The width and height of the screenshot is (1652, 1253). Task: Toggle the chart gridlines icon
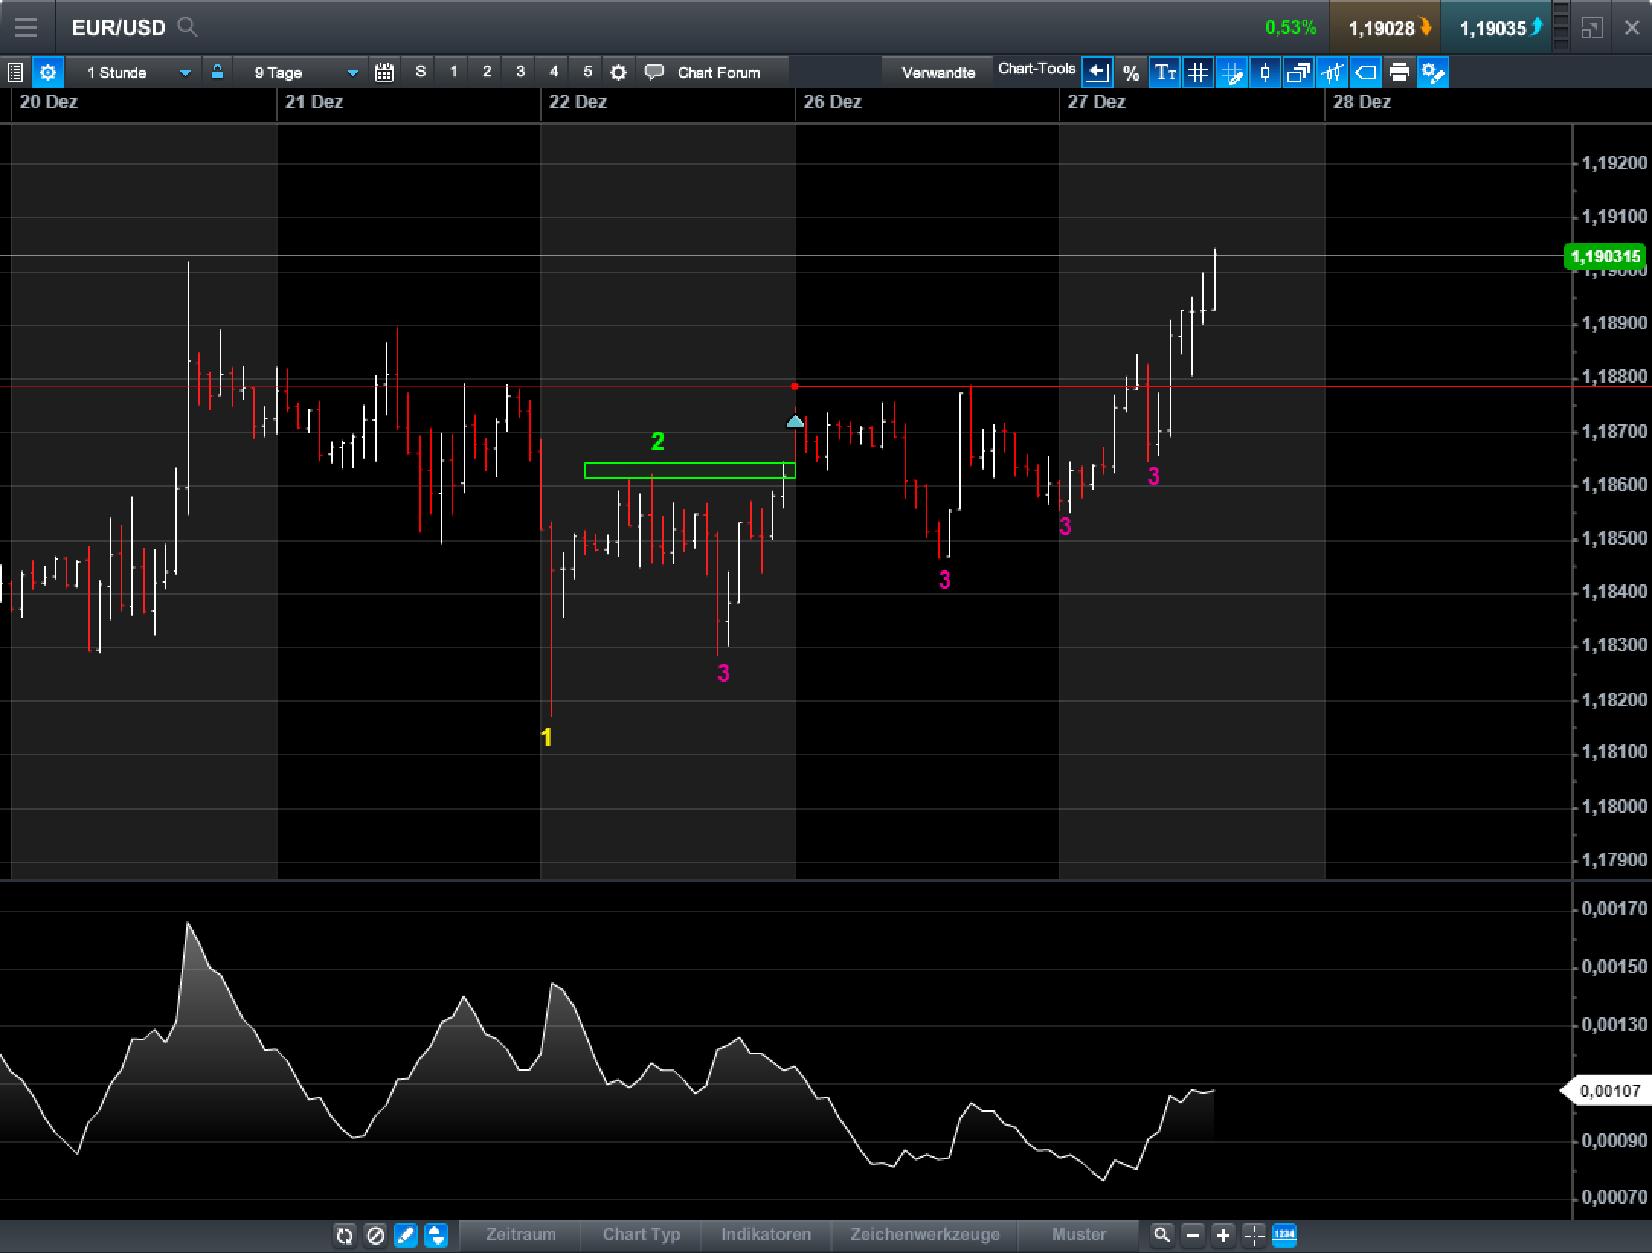(x=1197, y=71)
